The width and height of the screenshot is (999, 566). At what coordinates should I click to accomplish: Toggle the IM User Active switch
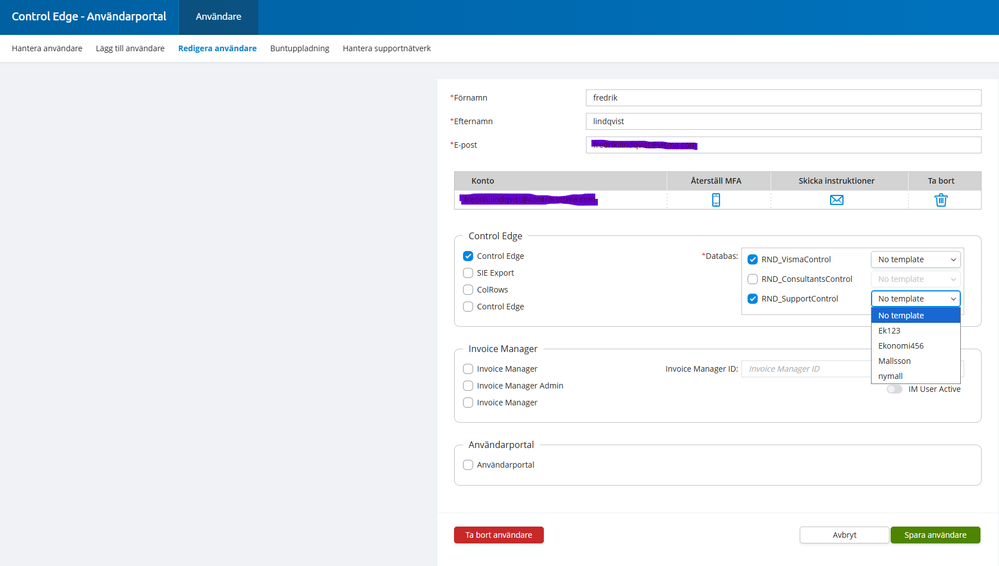coord(894,389)
